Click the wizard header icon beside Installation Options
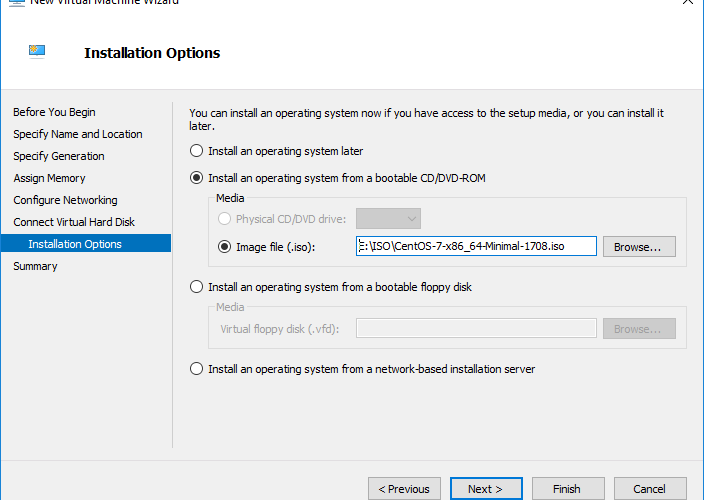704x500 pixels. point(37,50)
